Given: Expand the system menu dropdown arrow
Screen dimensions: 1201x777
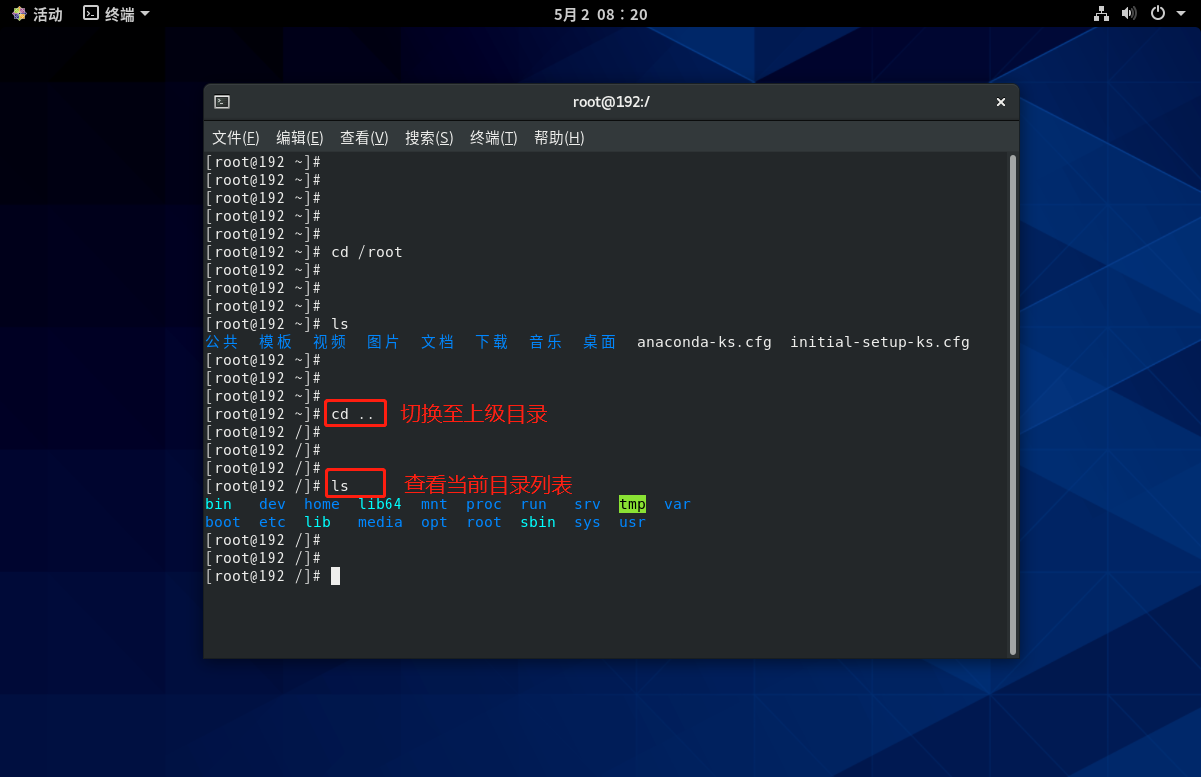Looking at the screenshot, I should 1181,14.
